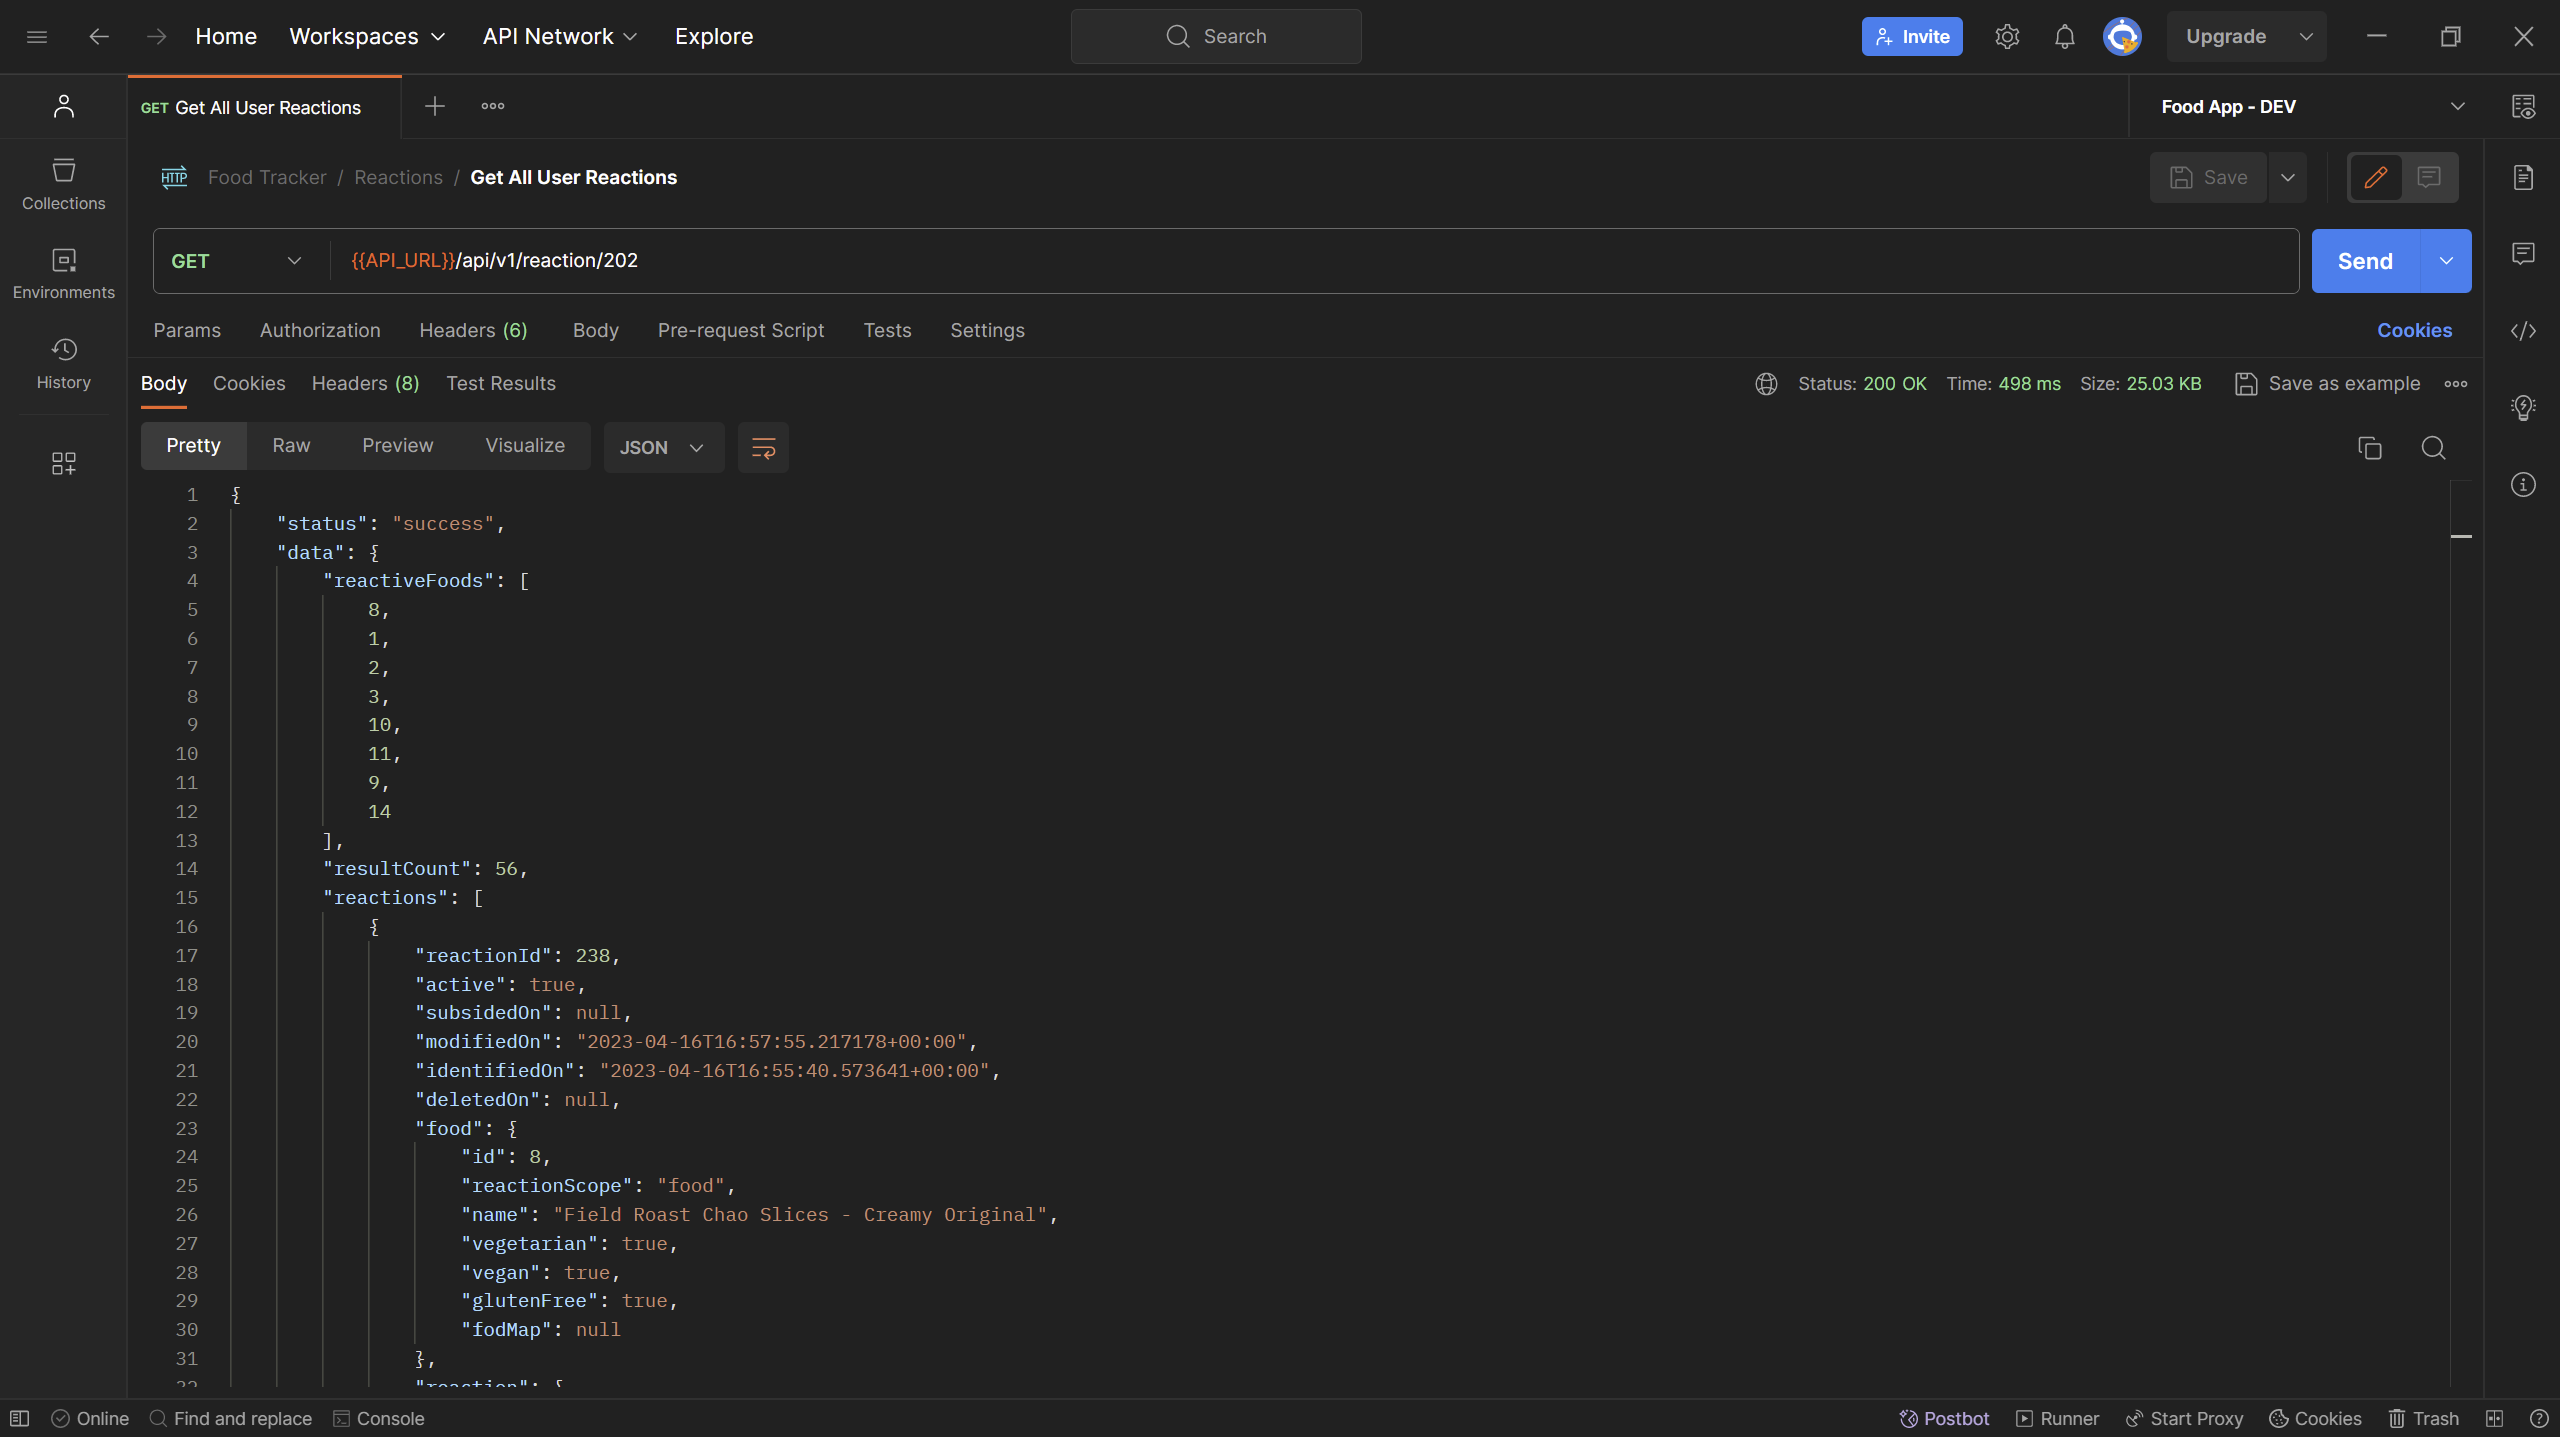Open comments icon in right sidebar
The width and height of the screenshot is (2560, 1440).
click(x=2523, y=253)
